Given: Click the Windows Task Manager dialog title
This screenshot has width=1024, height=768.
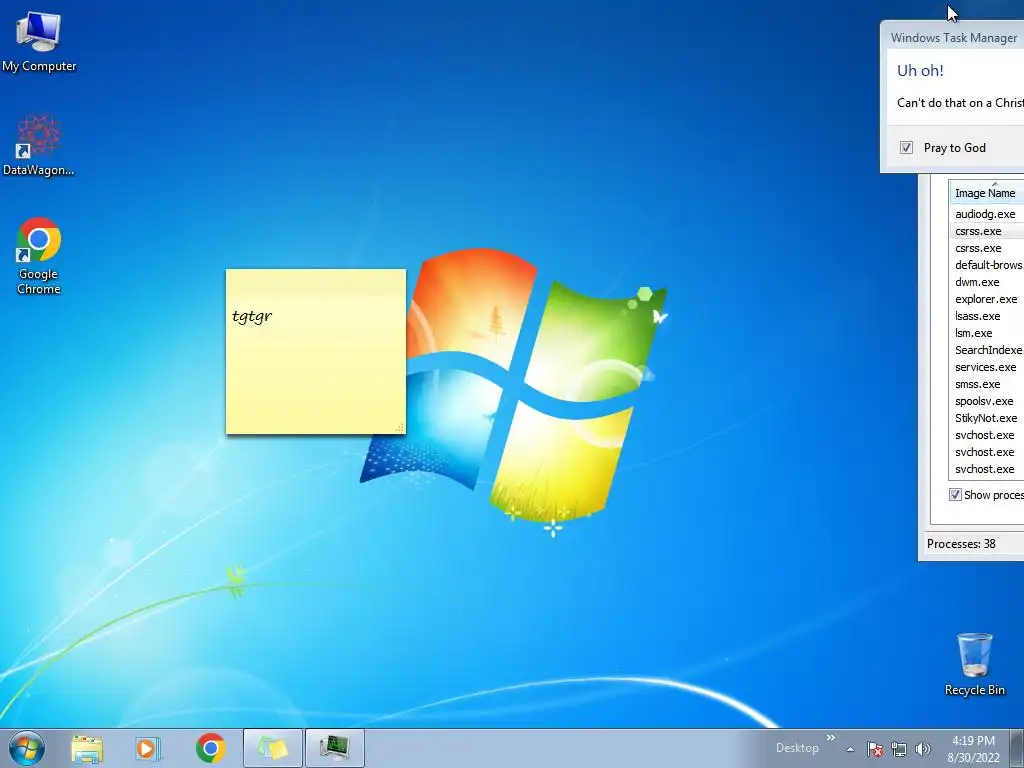Looking at the screenshot, I should tap(954, 38).
